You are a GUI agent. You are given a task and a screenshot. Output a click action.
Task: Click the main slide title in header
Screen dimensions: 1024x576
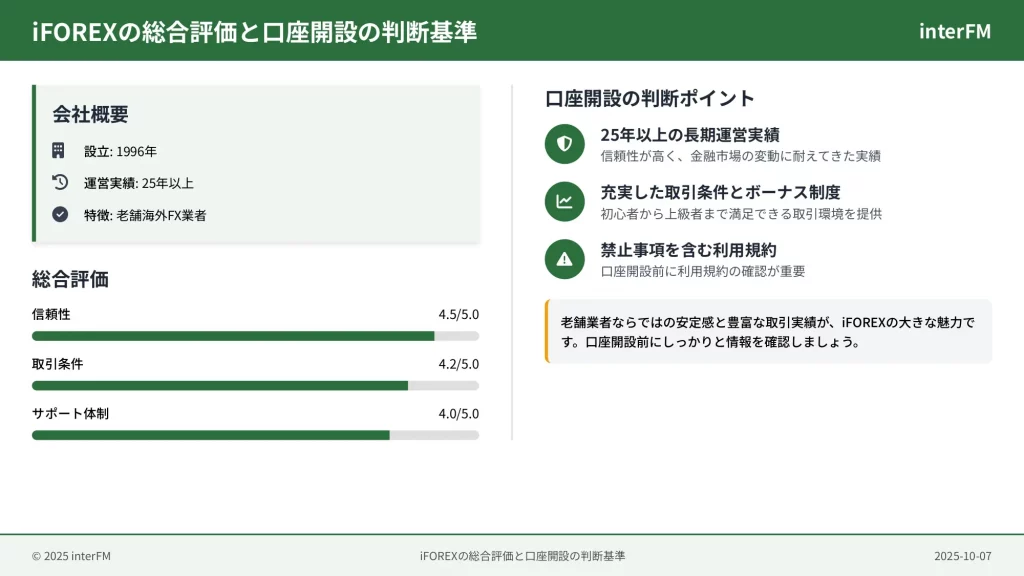point(254,31)
